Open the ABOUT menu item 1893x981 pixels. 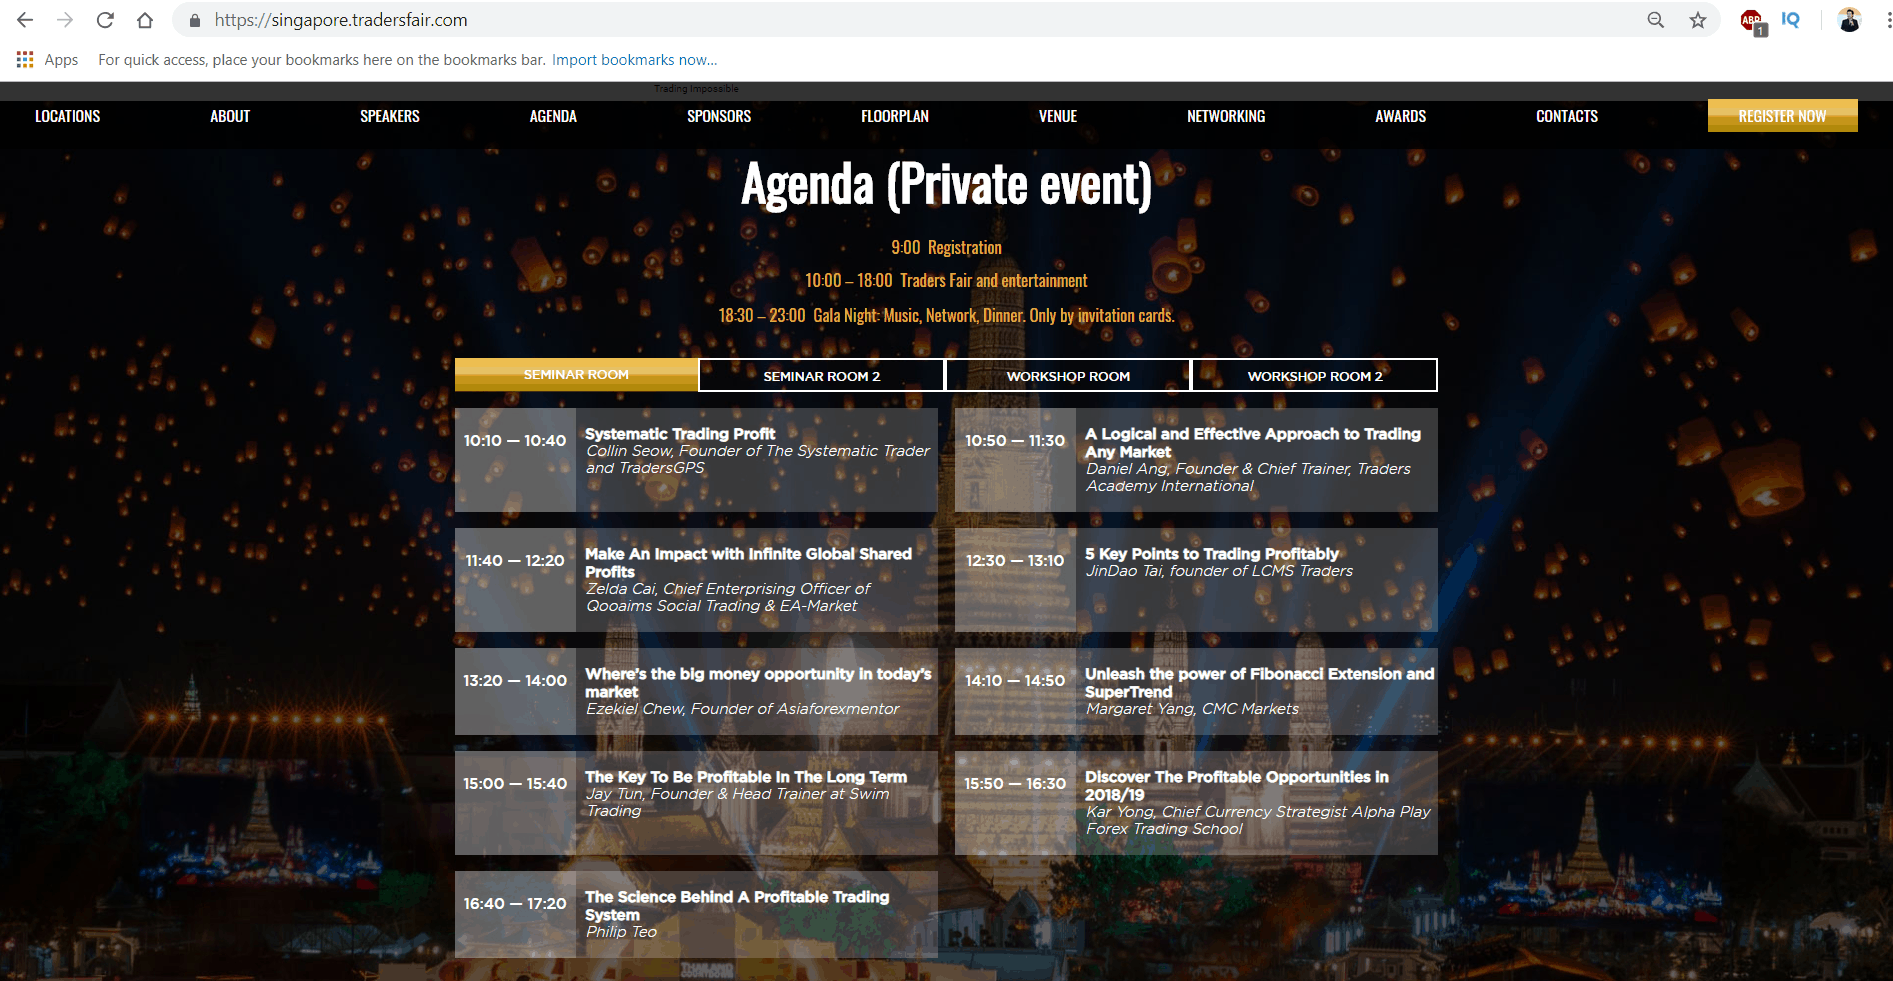tap(230, 116)
